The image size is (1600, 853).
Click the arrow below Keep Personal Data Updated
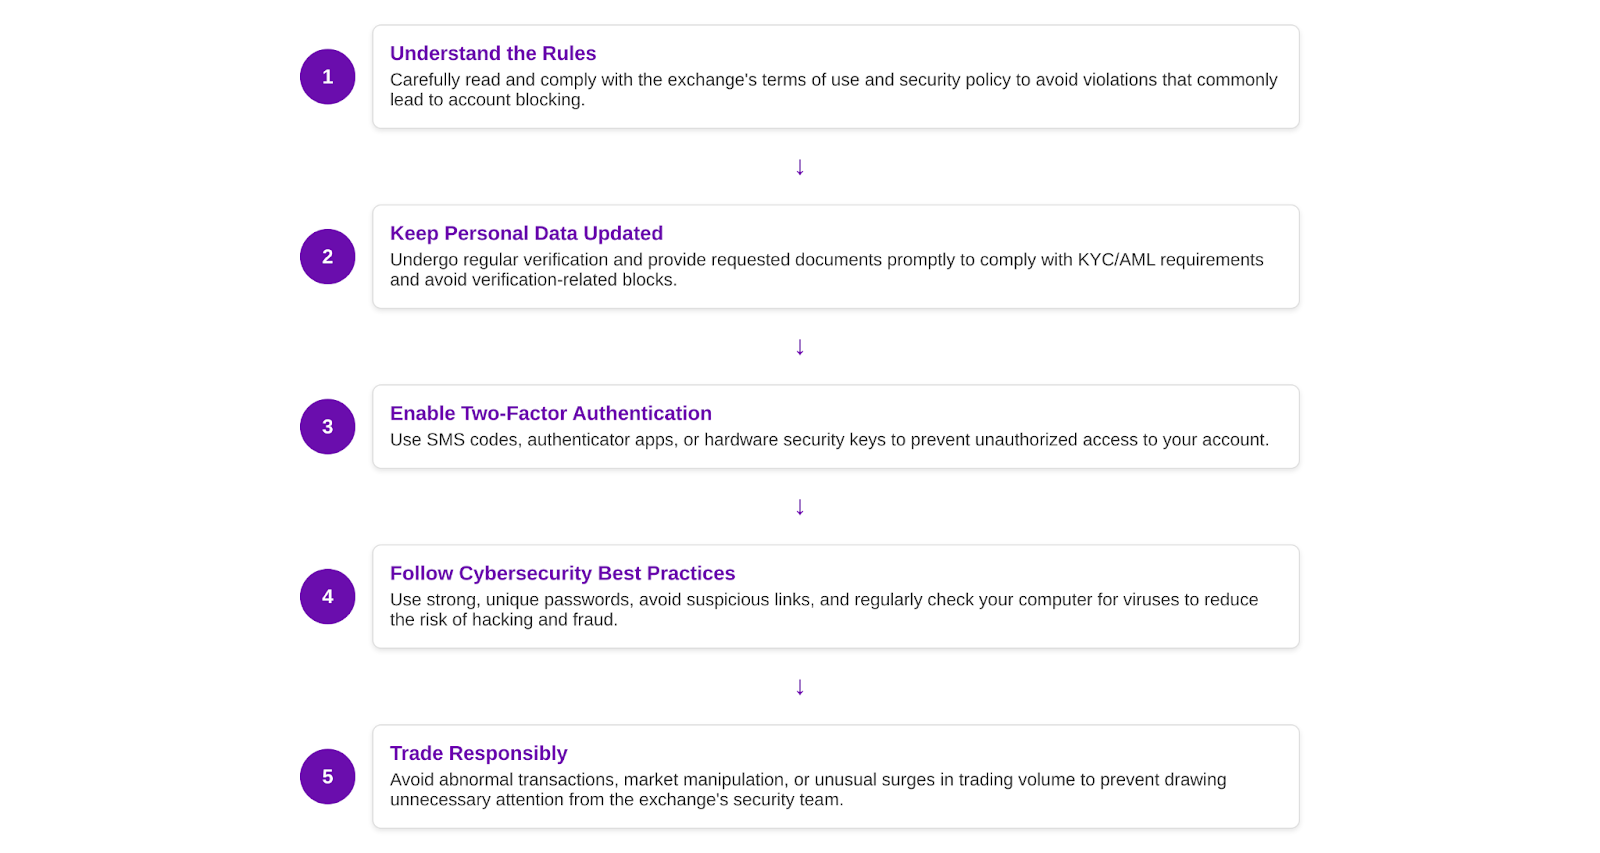click(800, 347)
